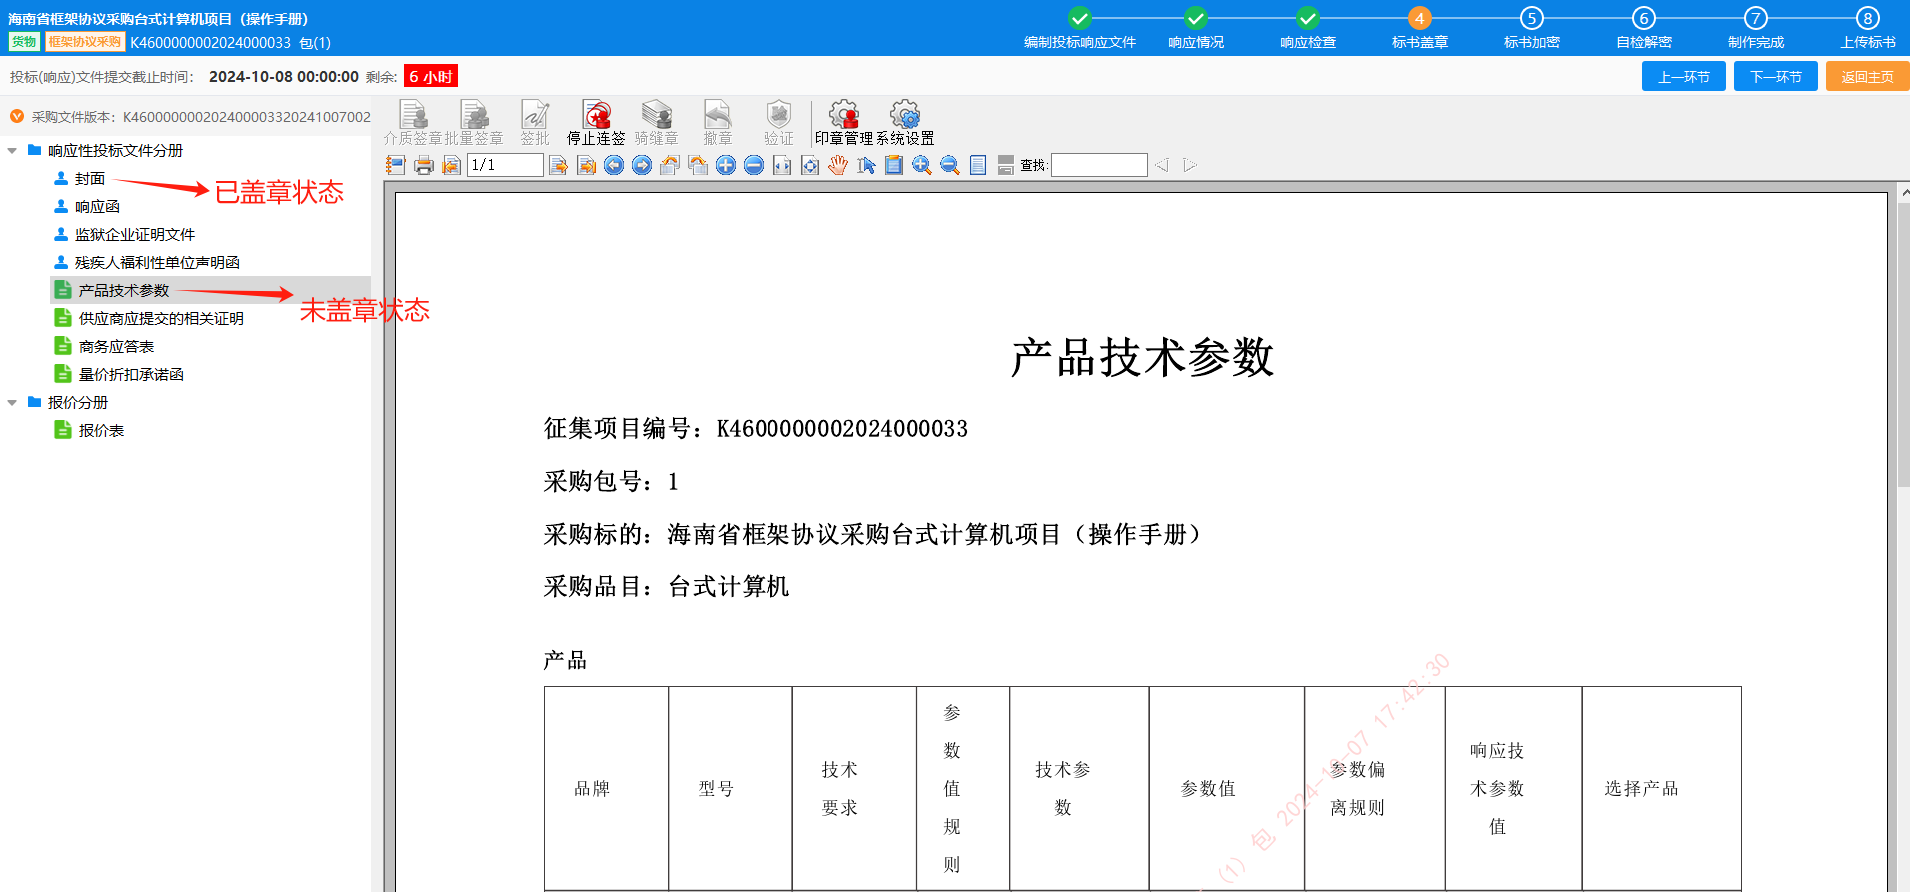1910x892 pixels.
Task: Rotate page clockwise icon
Action: 698,165
